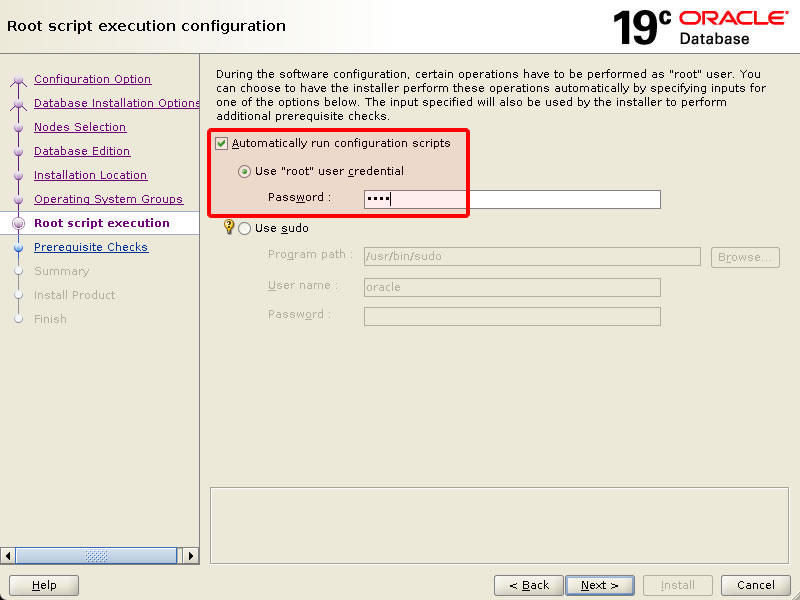This screenshot has height=600, width=800.
Task: Click the Prerequisite Checks step marker
Action: (x=18, y=248)
